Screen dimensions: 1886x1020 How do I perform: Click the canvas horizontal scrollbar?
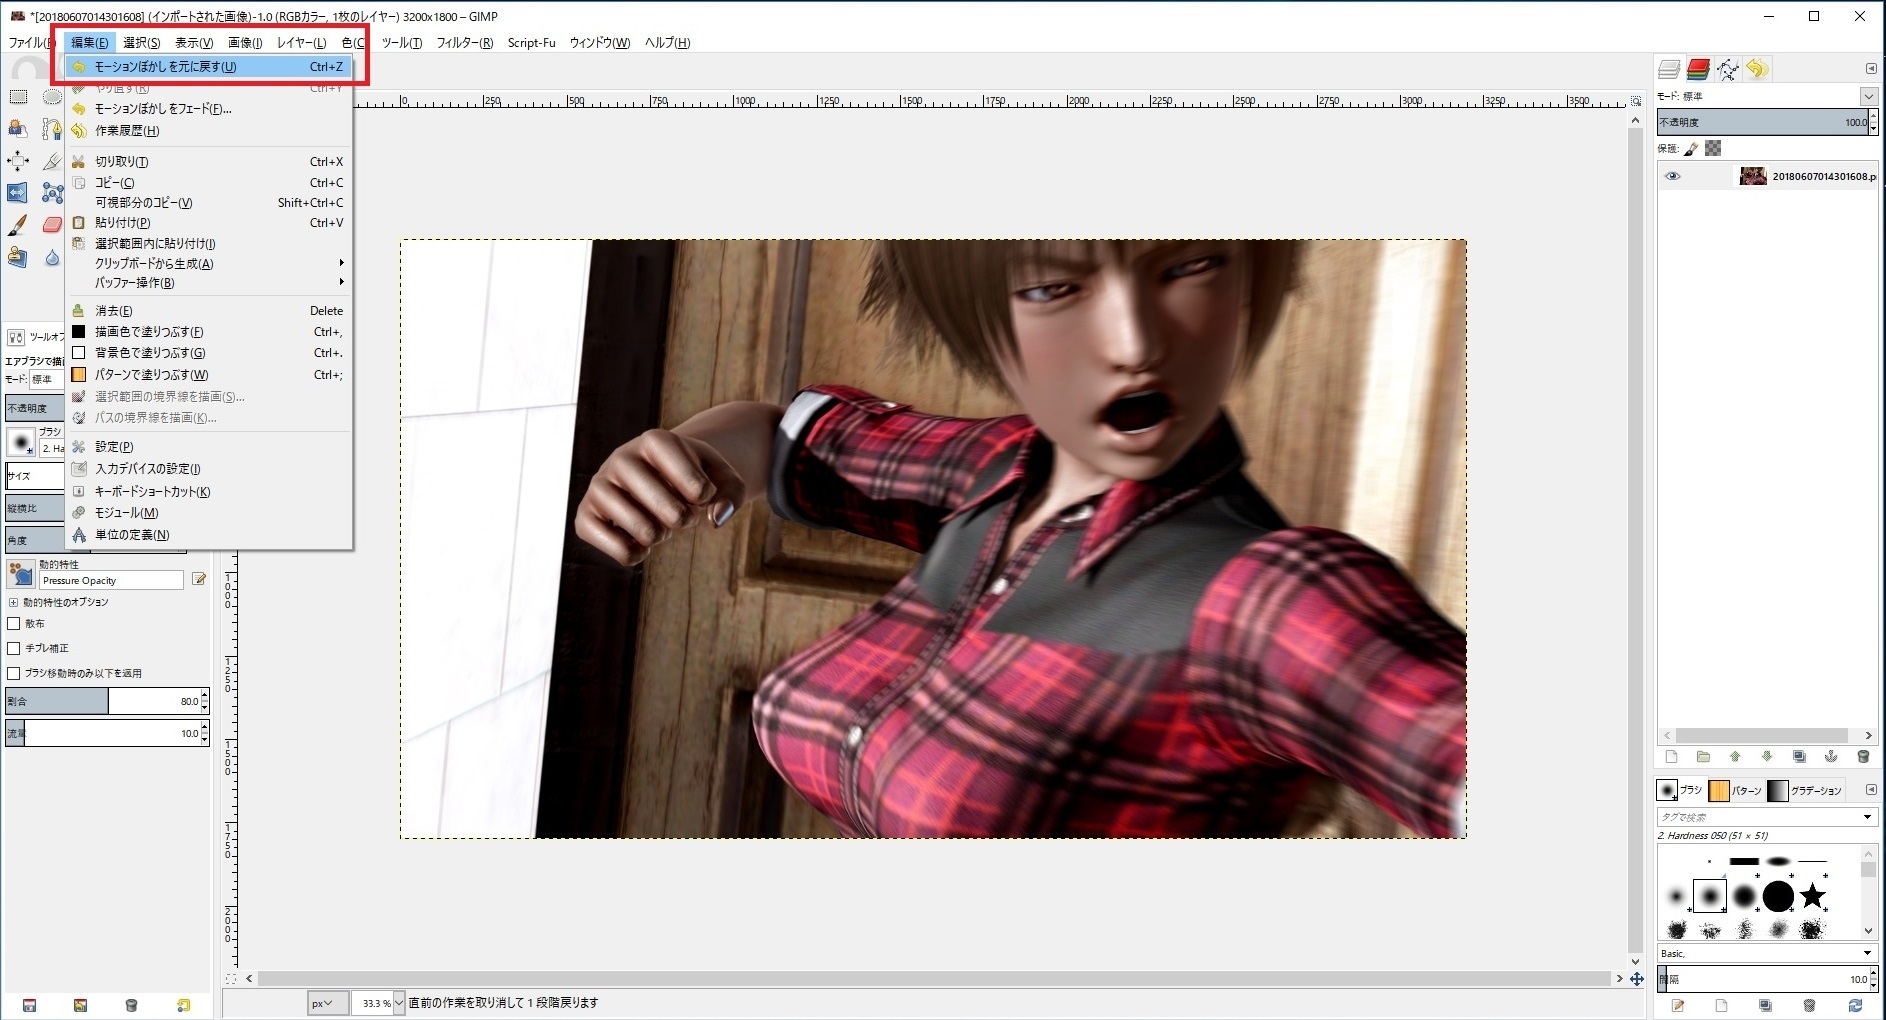pyautogui.click(x=932, y=979)
